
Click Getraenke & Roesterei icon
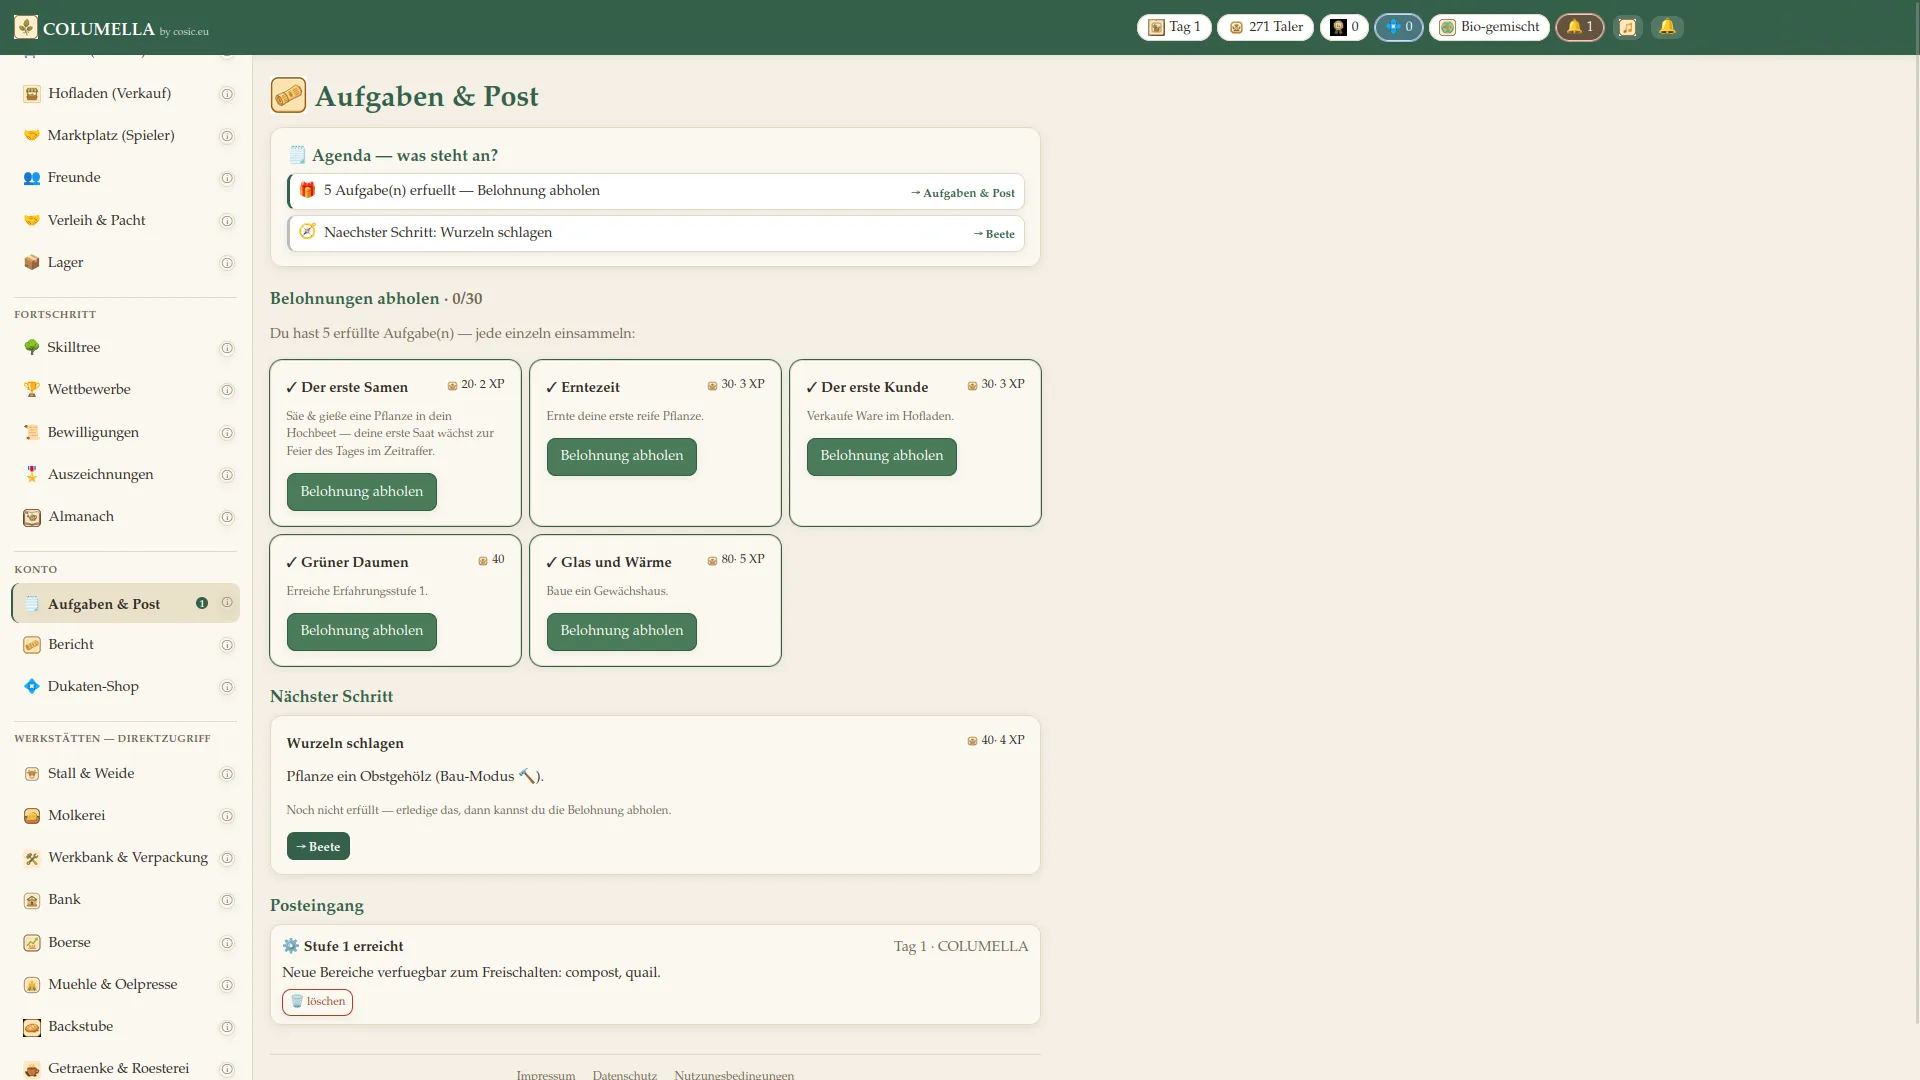[x=32, y=1069]
